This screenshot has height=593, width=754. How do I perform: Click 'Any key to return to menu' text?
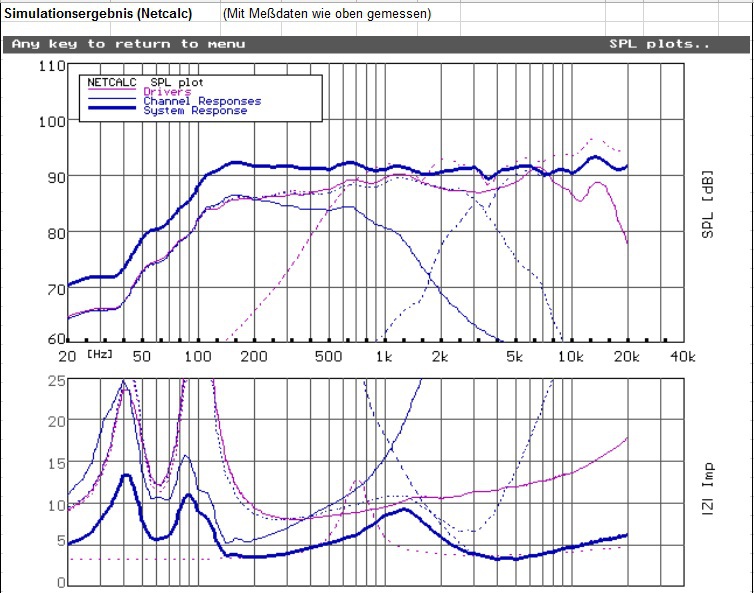[x=126, y=44]
